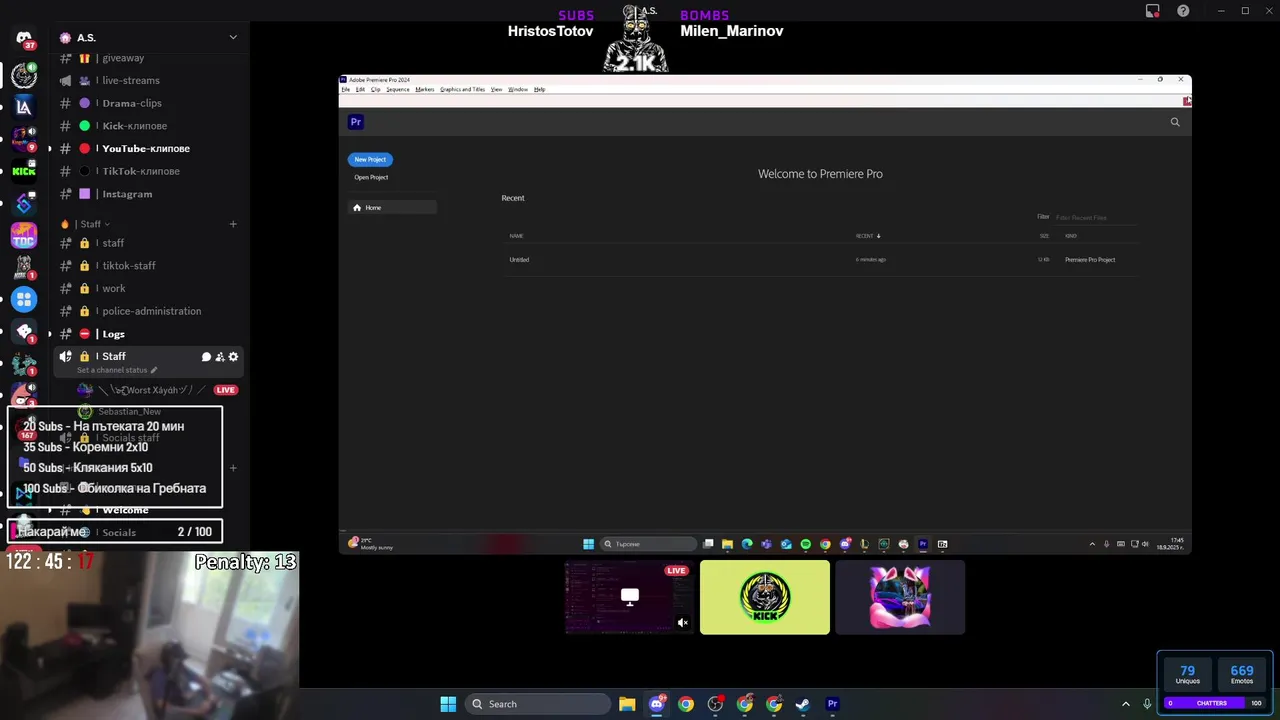Open the Graphics and Titles menu
The width and height of the screenshot is (1280, 720).
coord(462,89)
